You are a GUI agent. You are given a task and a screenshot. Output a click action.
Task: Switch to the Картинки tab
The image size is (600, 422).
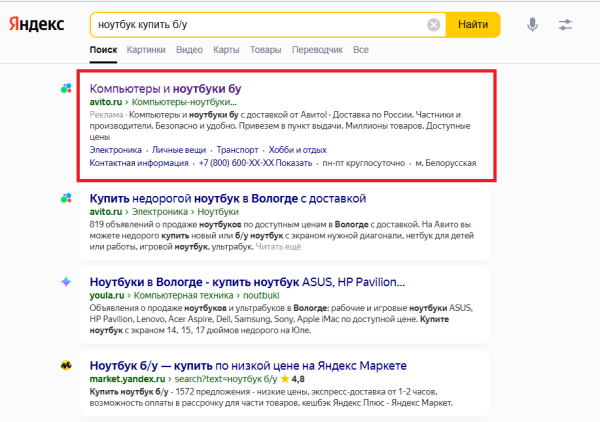click(x=146, y=49)
